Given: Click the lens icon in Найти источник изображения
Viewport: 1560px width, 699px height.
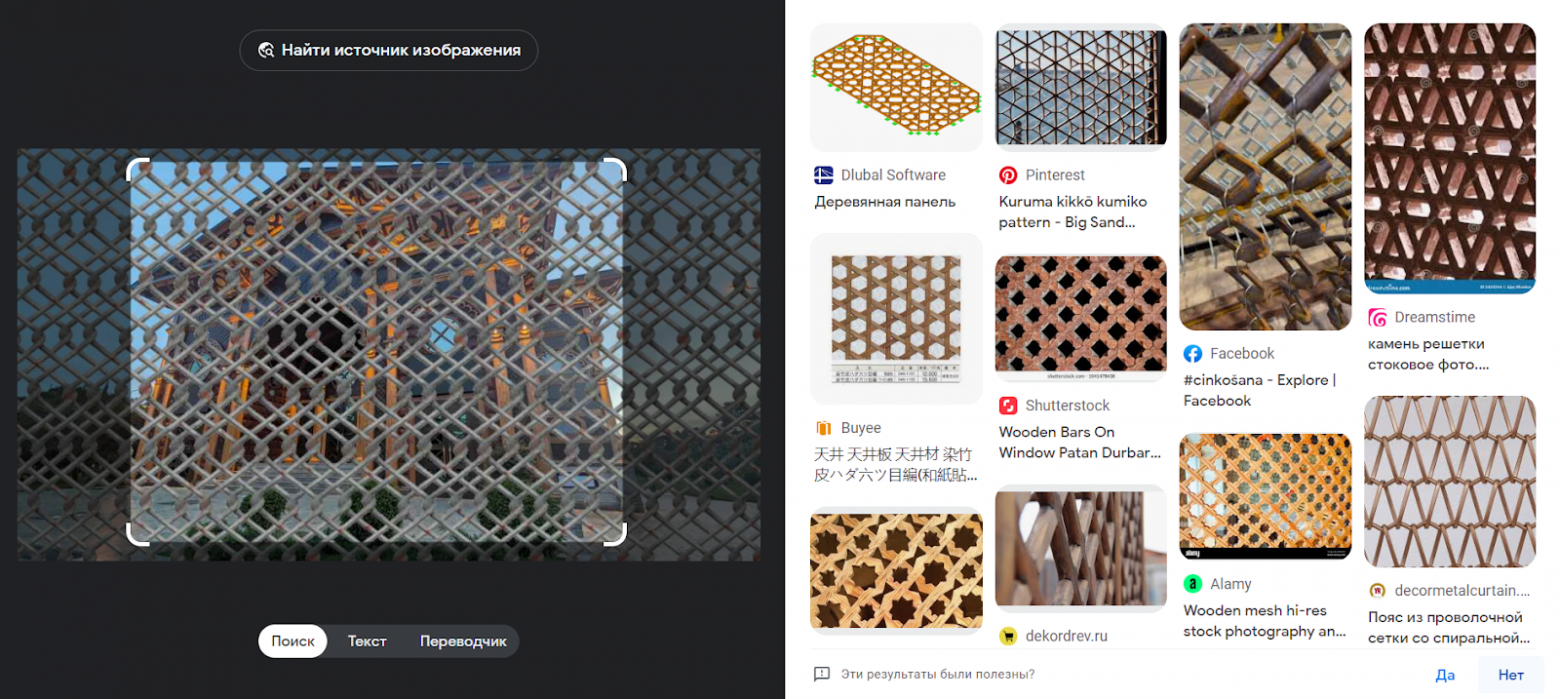Looking at the screenshot, I should (266, 50).
